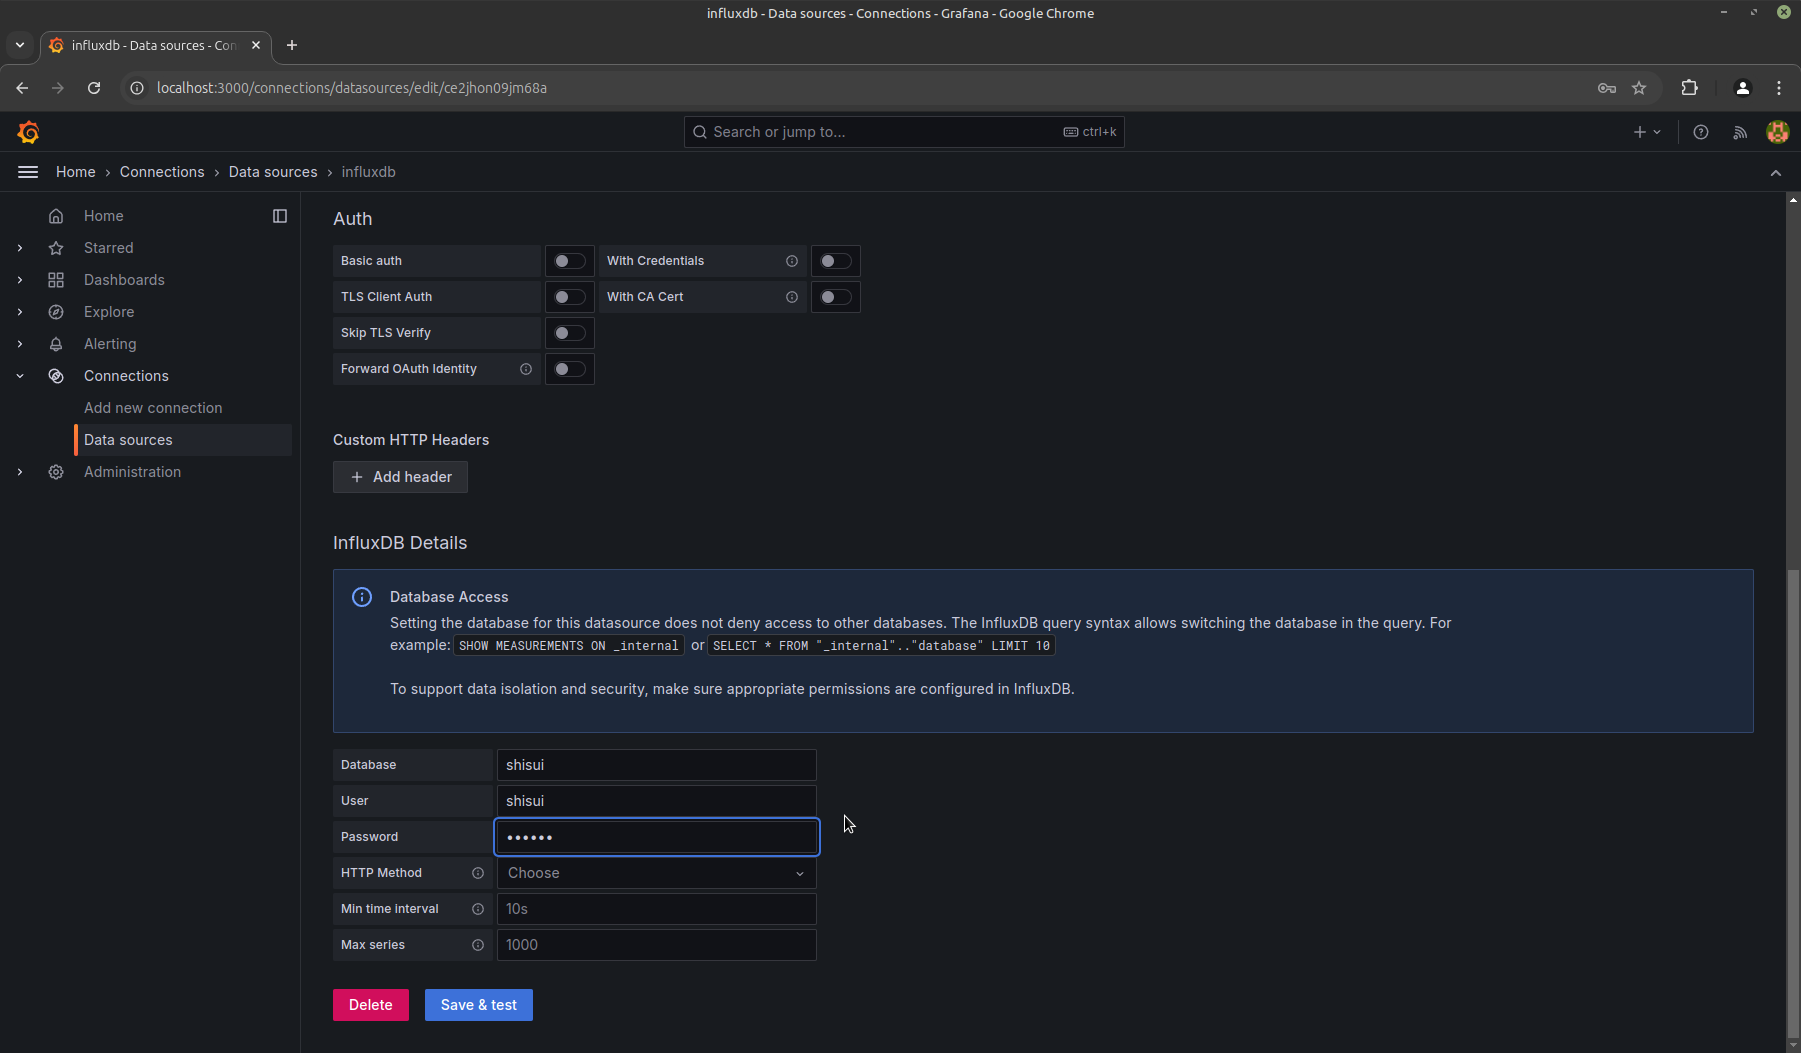
Task: View site information icon in address bar
Action: [x=137, y=88]
